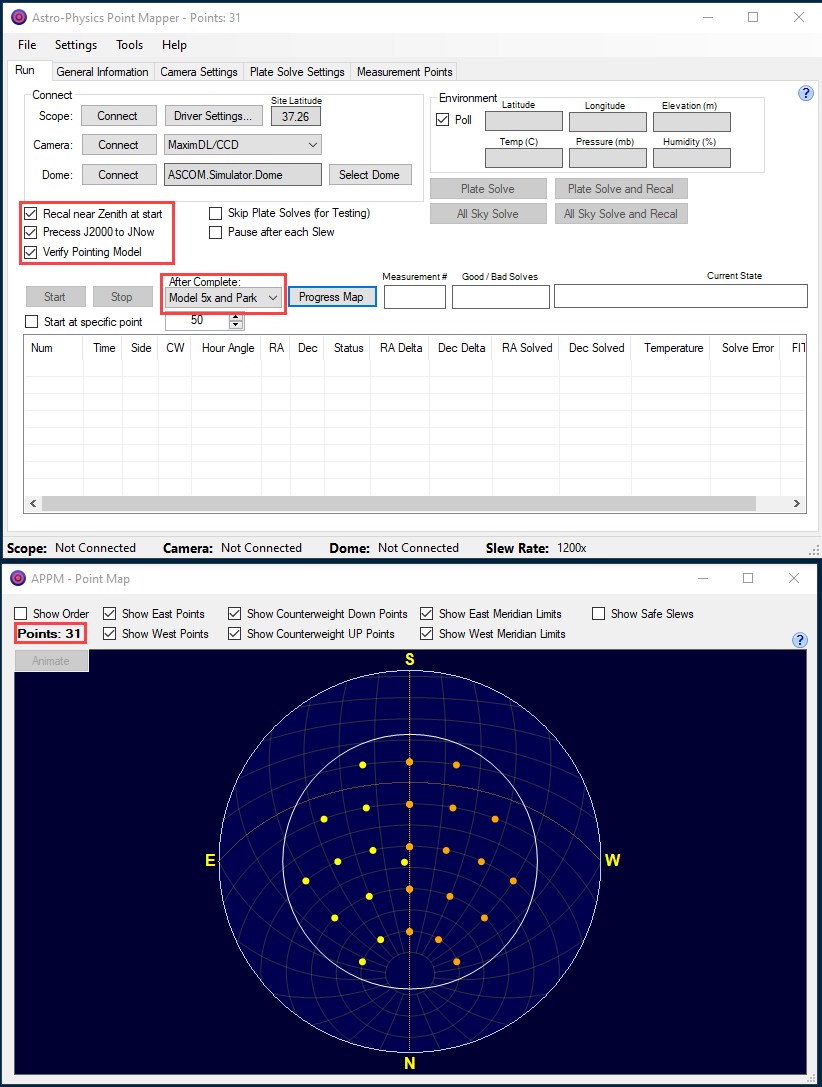Open the Tools menu

[130, 45]
